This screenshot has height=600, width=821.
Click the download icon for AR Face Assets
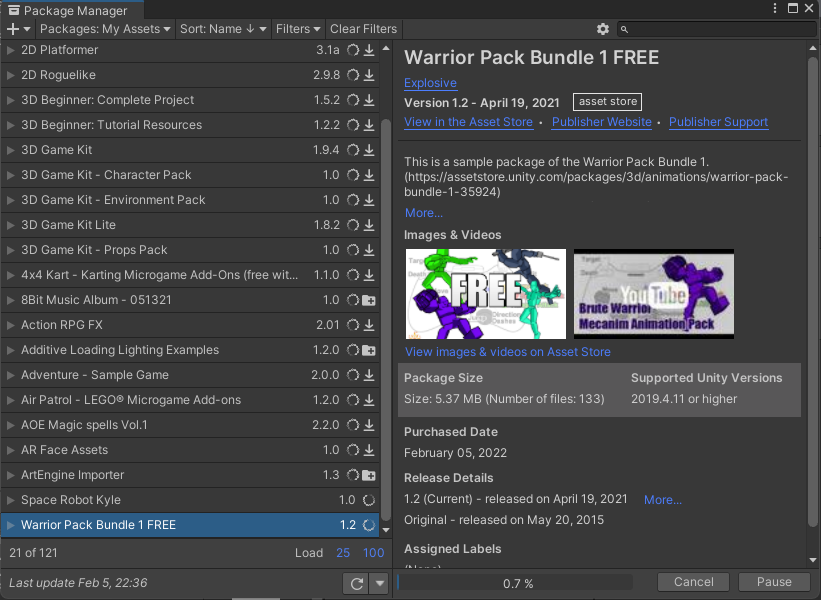[x=369, y=450]
